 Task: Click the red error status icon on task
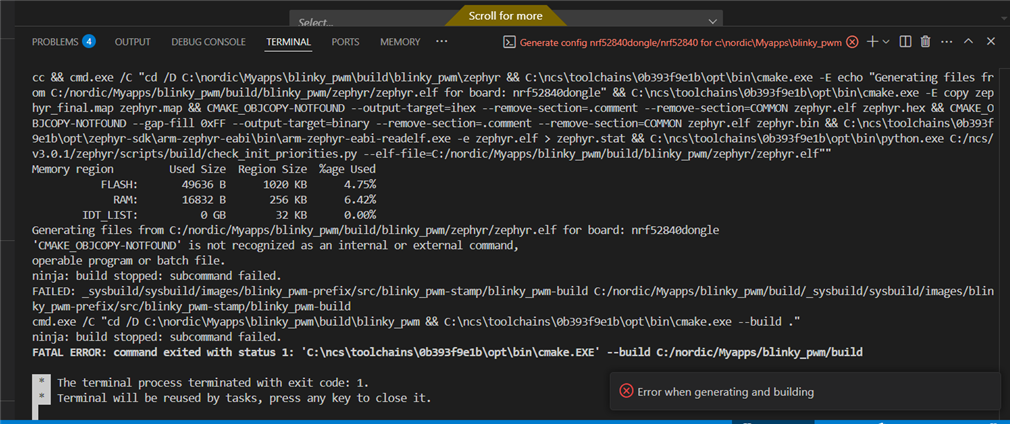coord(852,42)
